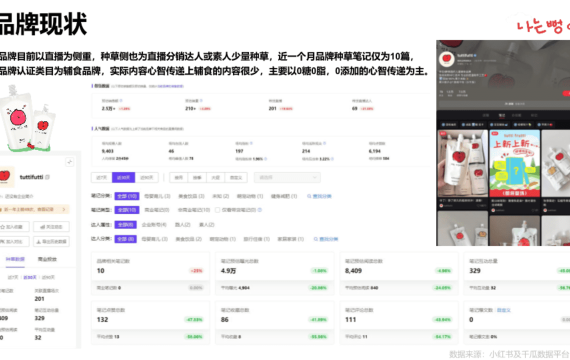Open the 请选择 dropdown box

287,177
